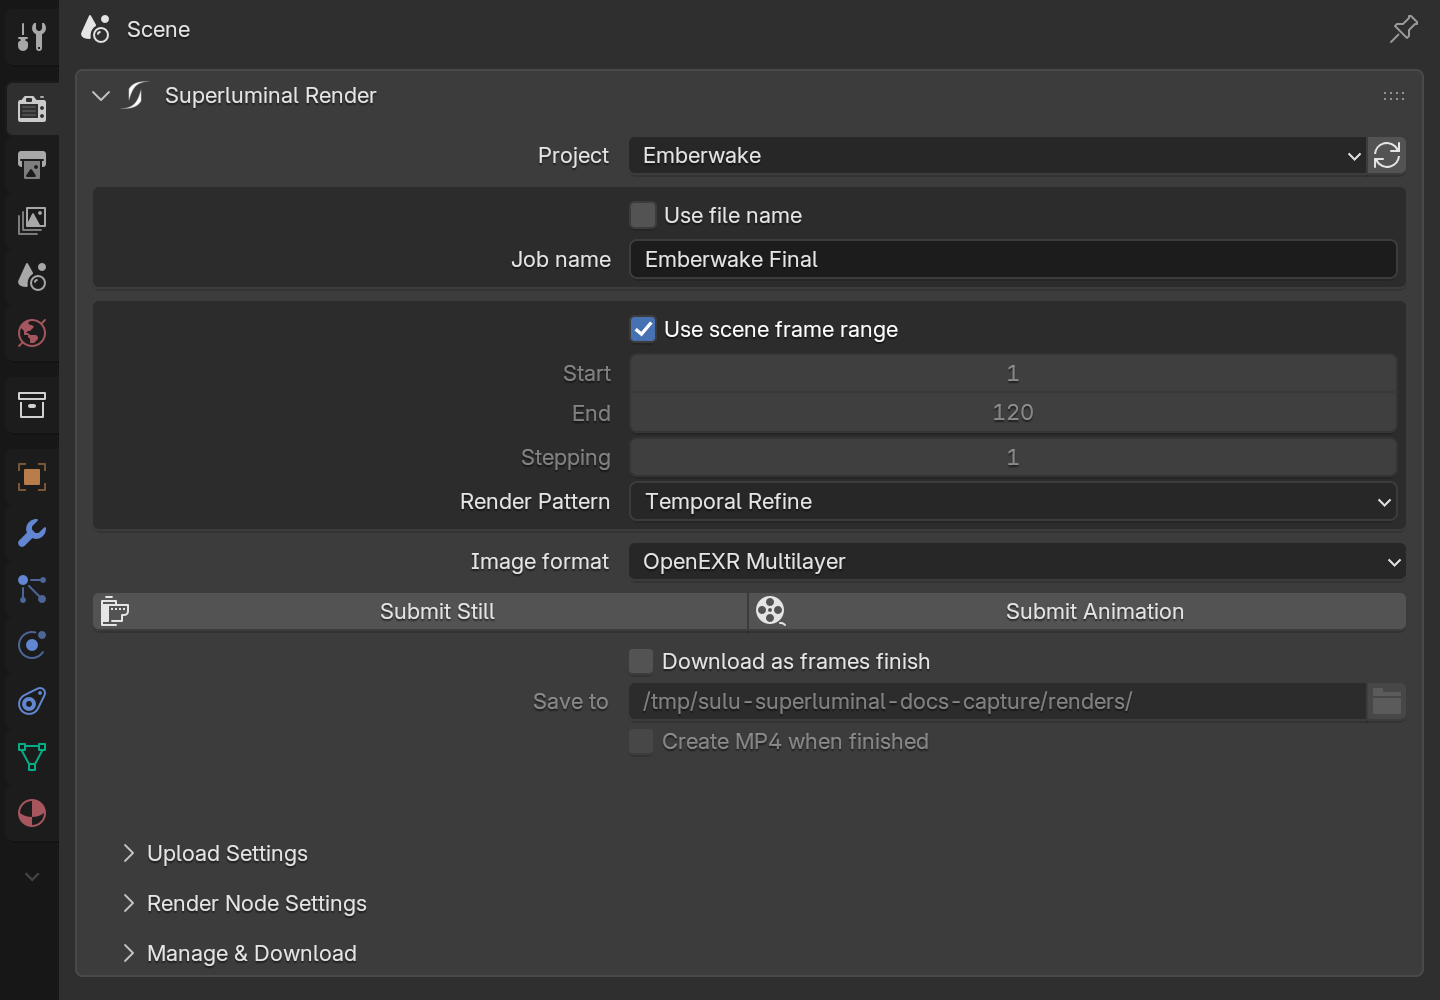Open the Render Pattern dropdown
Screen dimensions: 1440x1000
click(1013, 501)
